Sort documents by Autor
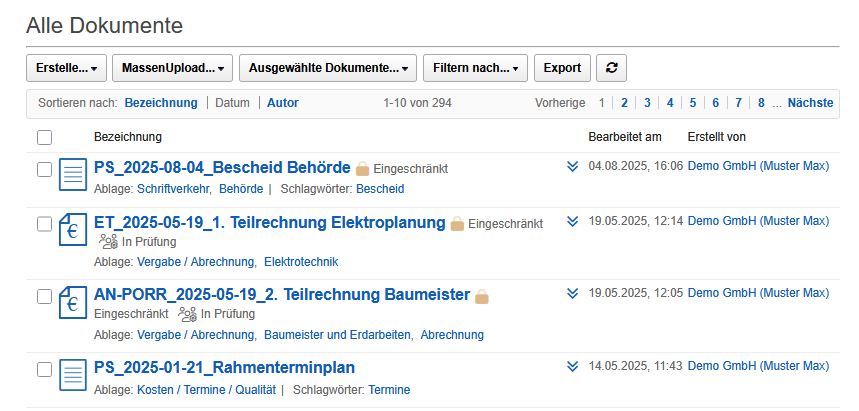 pyautogui.click(x=283, y=102)
